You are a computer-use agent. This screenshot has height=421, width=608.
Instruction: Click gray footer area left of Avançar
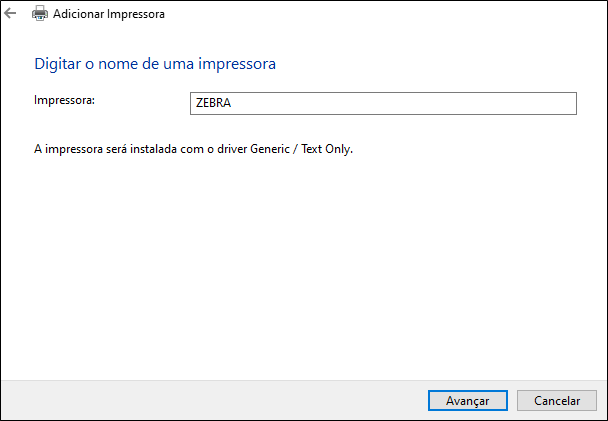[x=200, y=400]
